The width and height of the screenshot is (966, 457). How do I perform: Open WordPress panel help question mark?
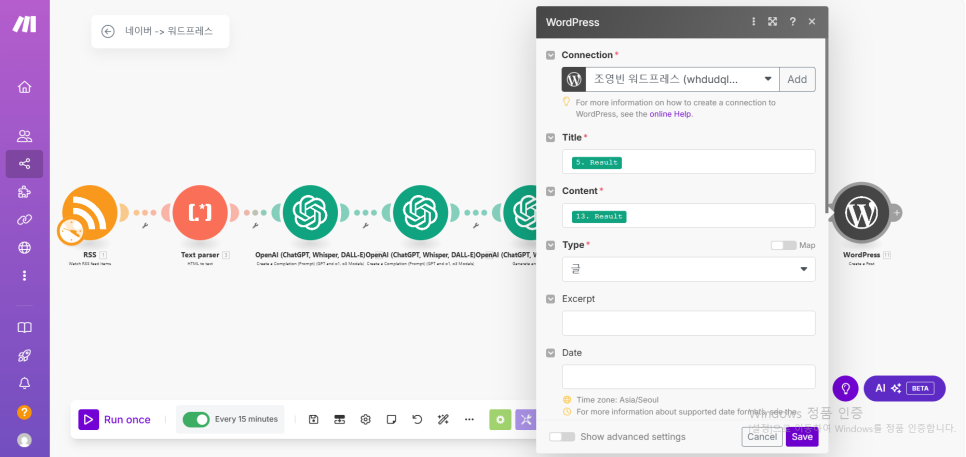click(793, 22)
